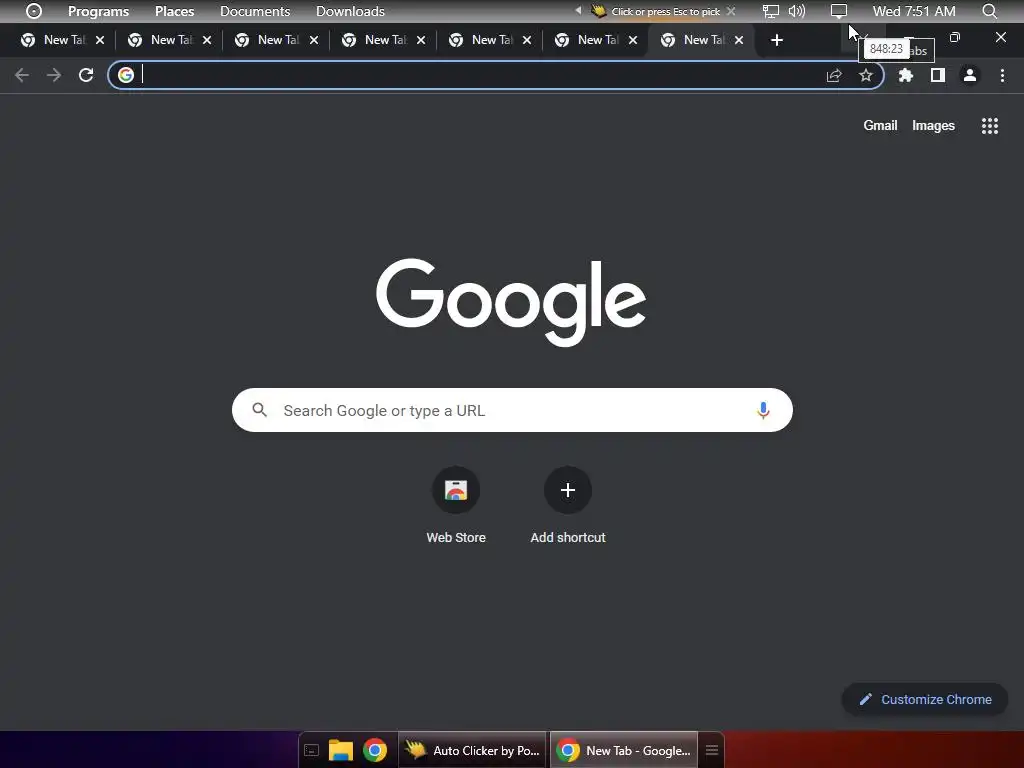This screenshot has width=1024, height=768.
Task: Open the clock showing Wed 7:51 AM
Action: (x=914, y=11)
